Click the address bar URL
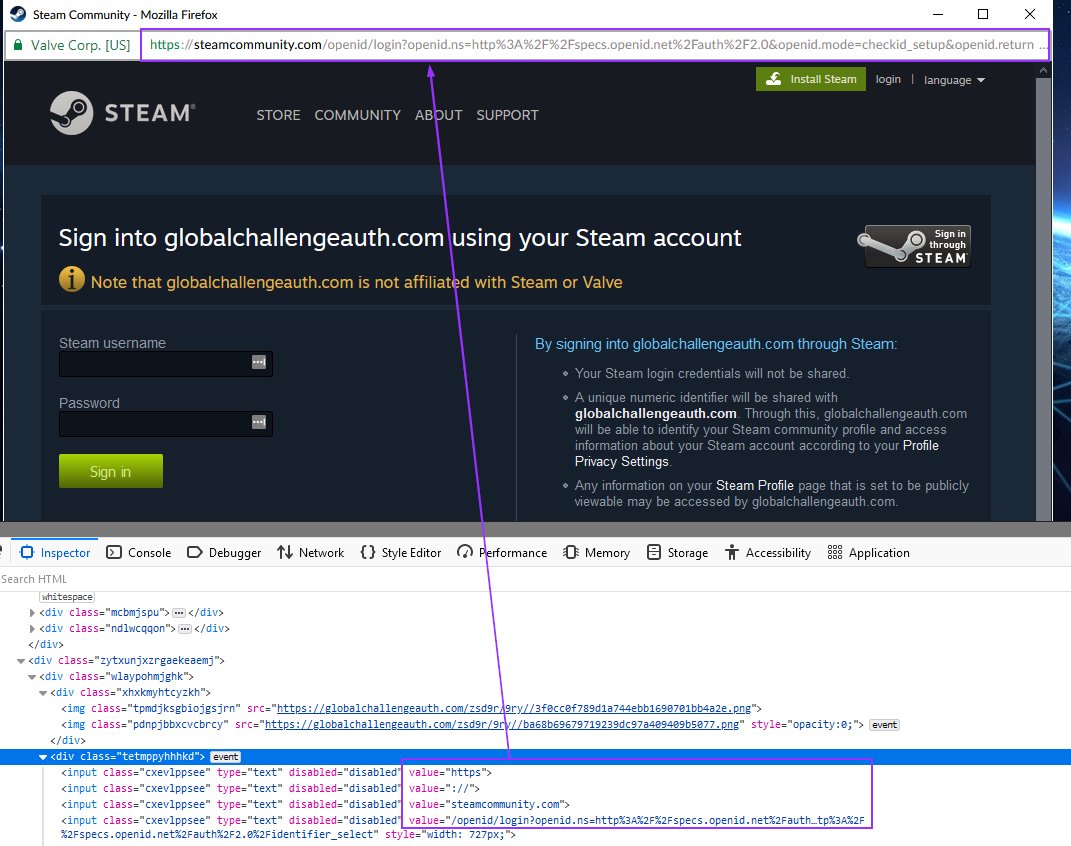 pyautogui.click(x=594, y=45)
